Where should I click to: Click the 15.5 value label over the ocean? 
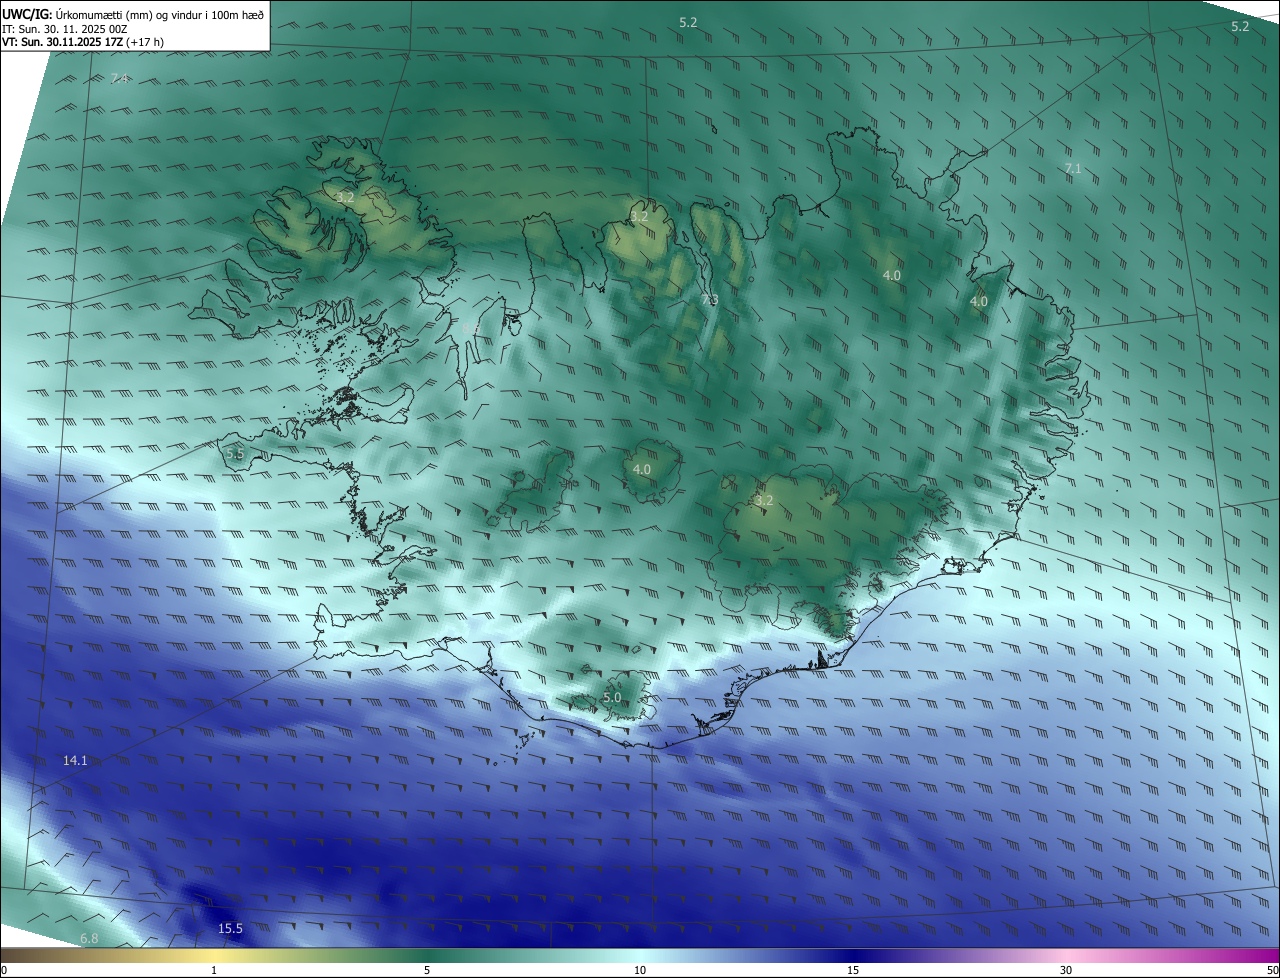point(230,929)
